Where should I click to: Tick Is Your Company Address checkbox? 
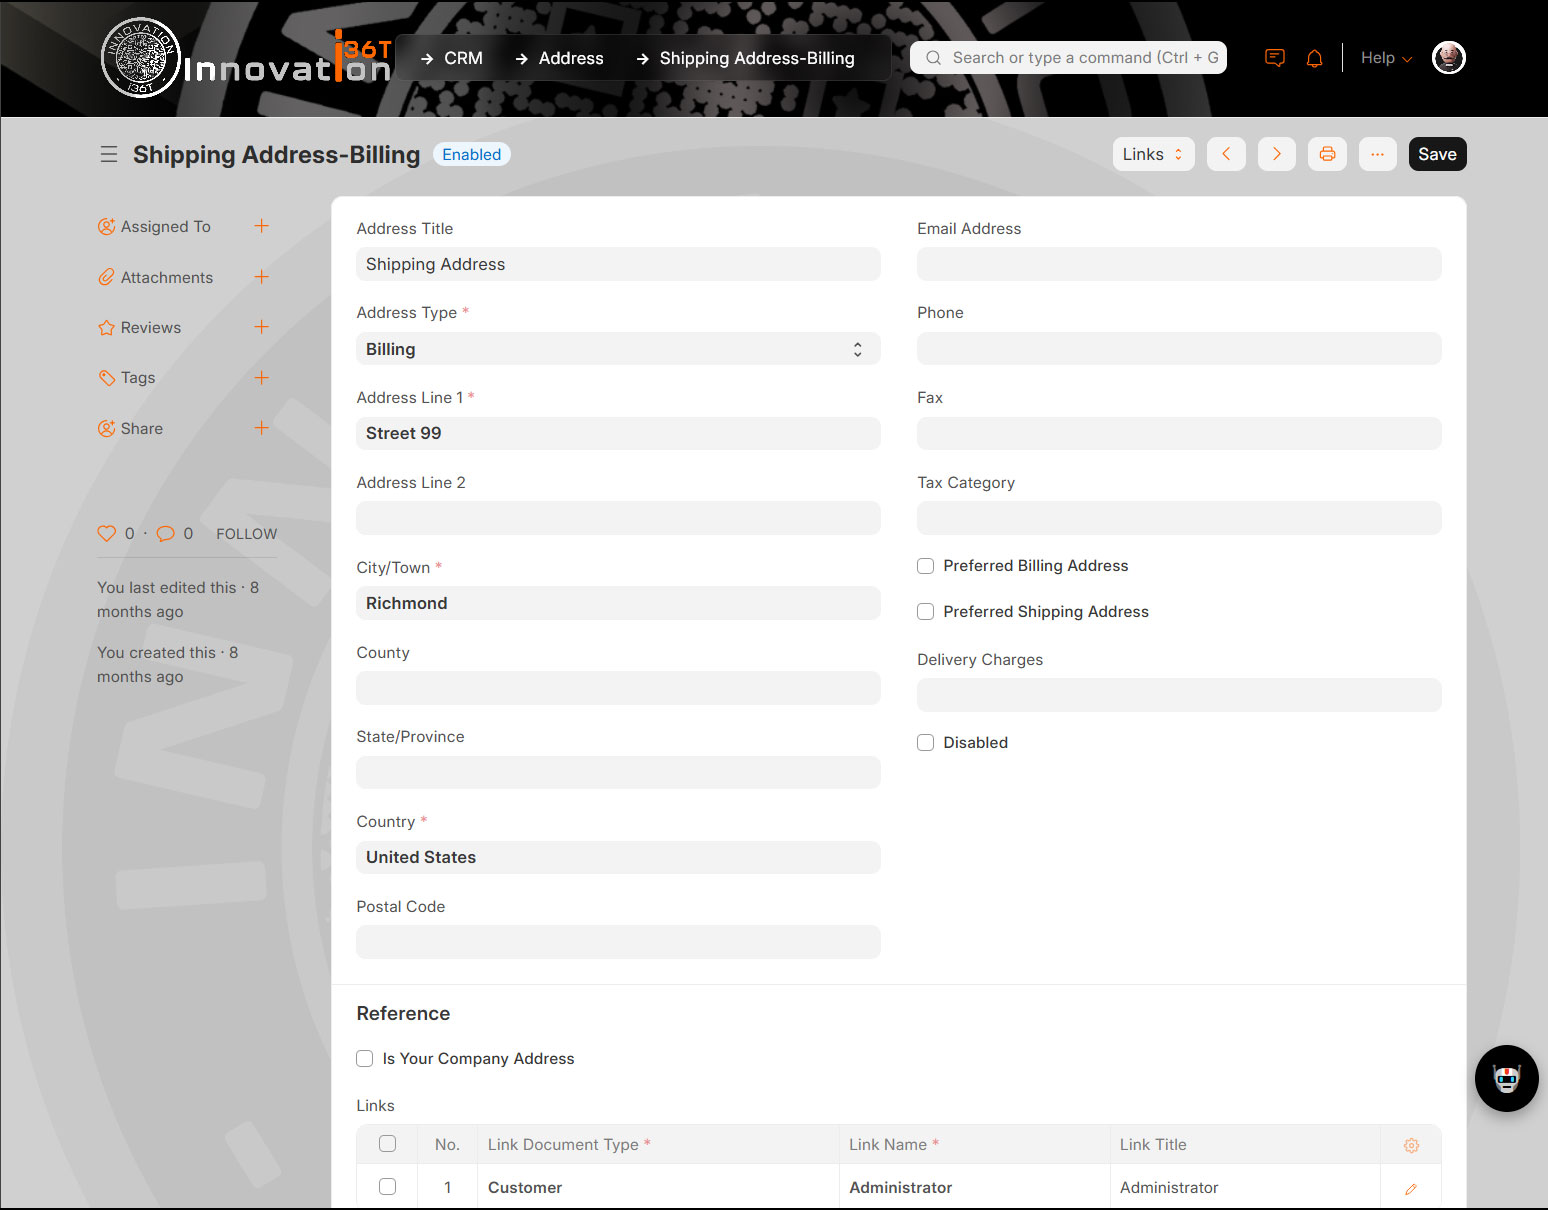point(365,1059)
